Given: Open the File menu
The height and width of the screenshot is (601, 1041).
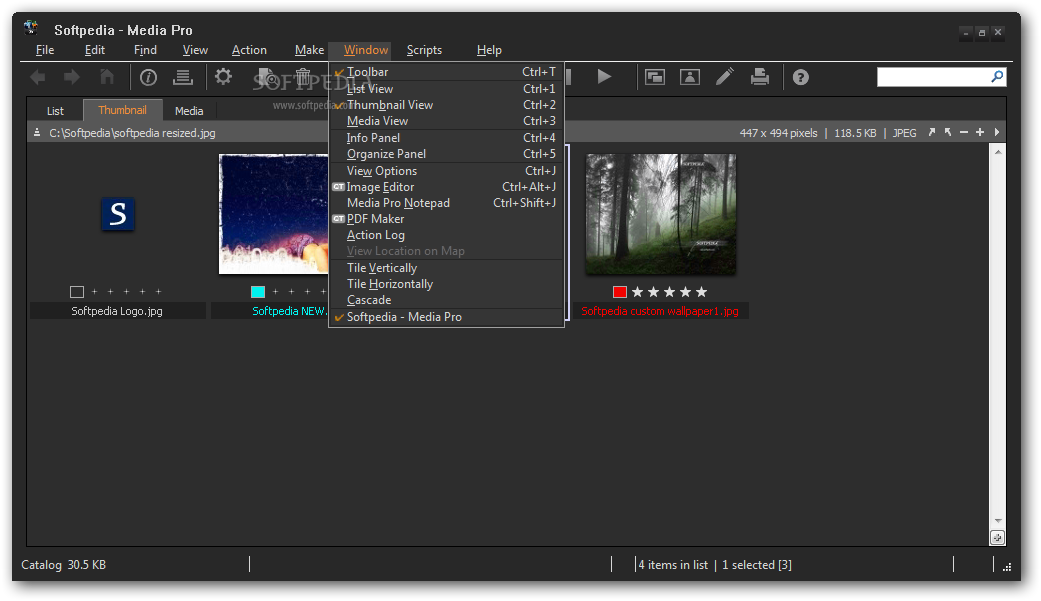Looking at the screenshot, I should click(x=45, y=50).
